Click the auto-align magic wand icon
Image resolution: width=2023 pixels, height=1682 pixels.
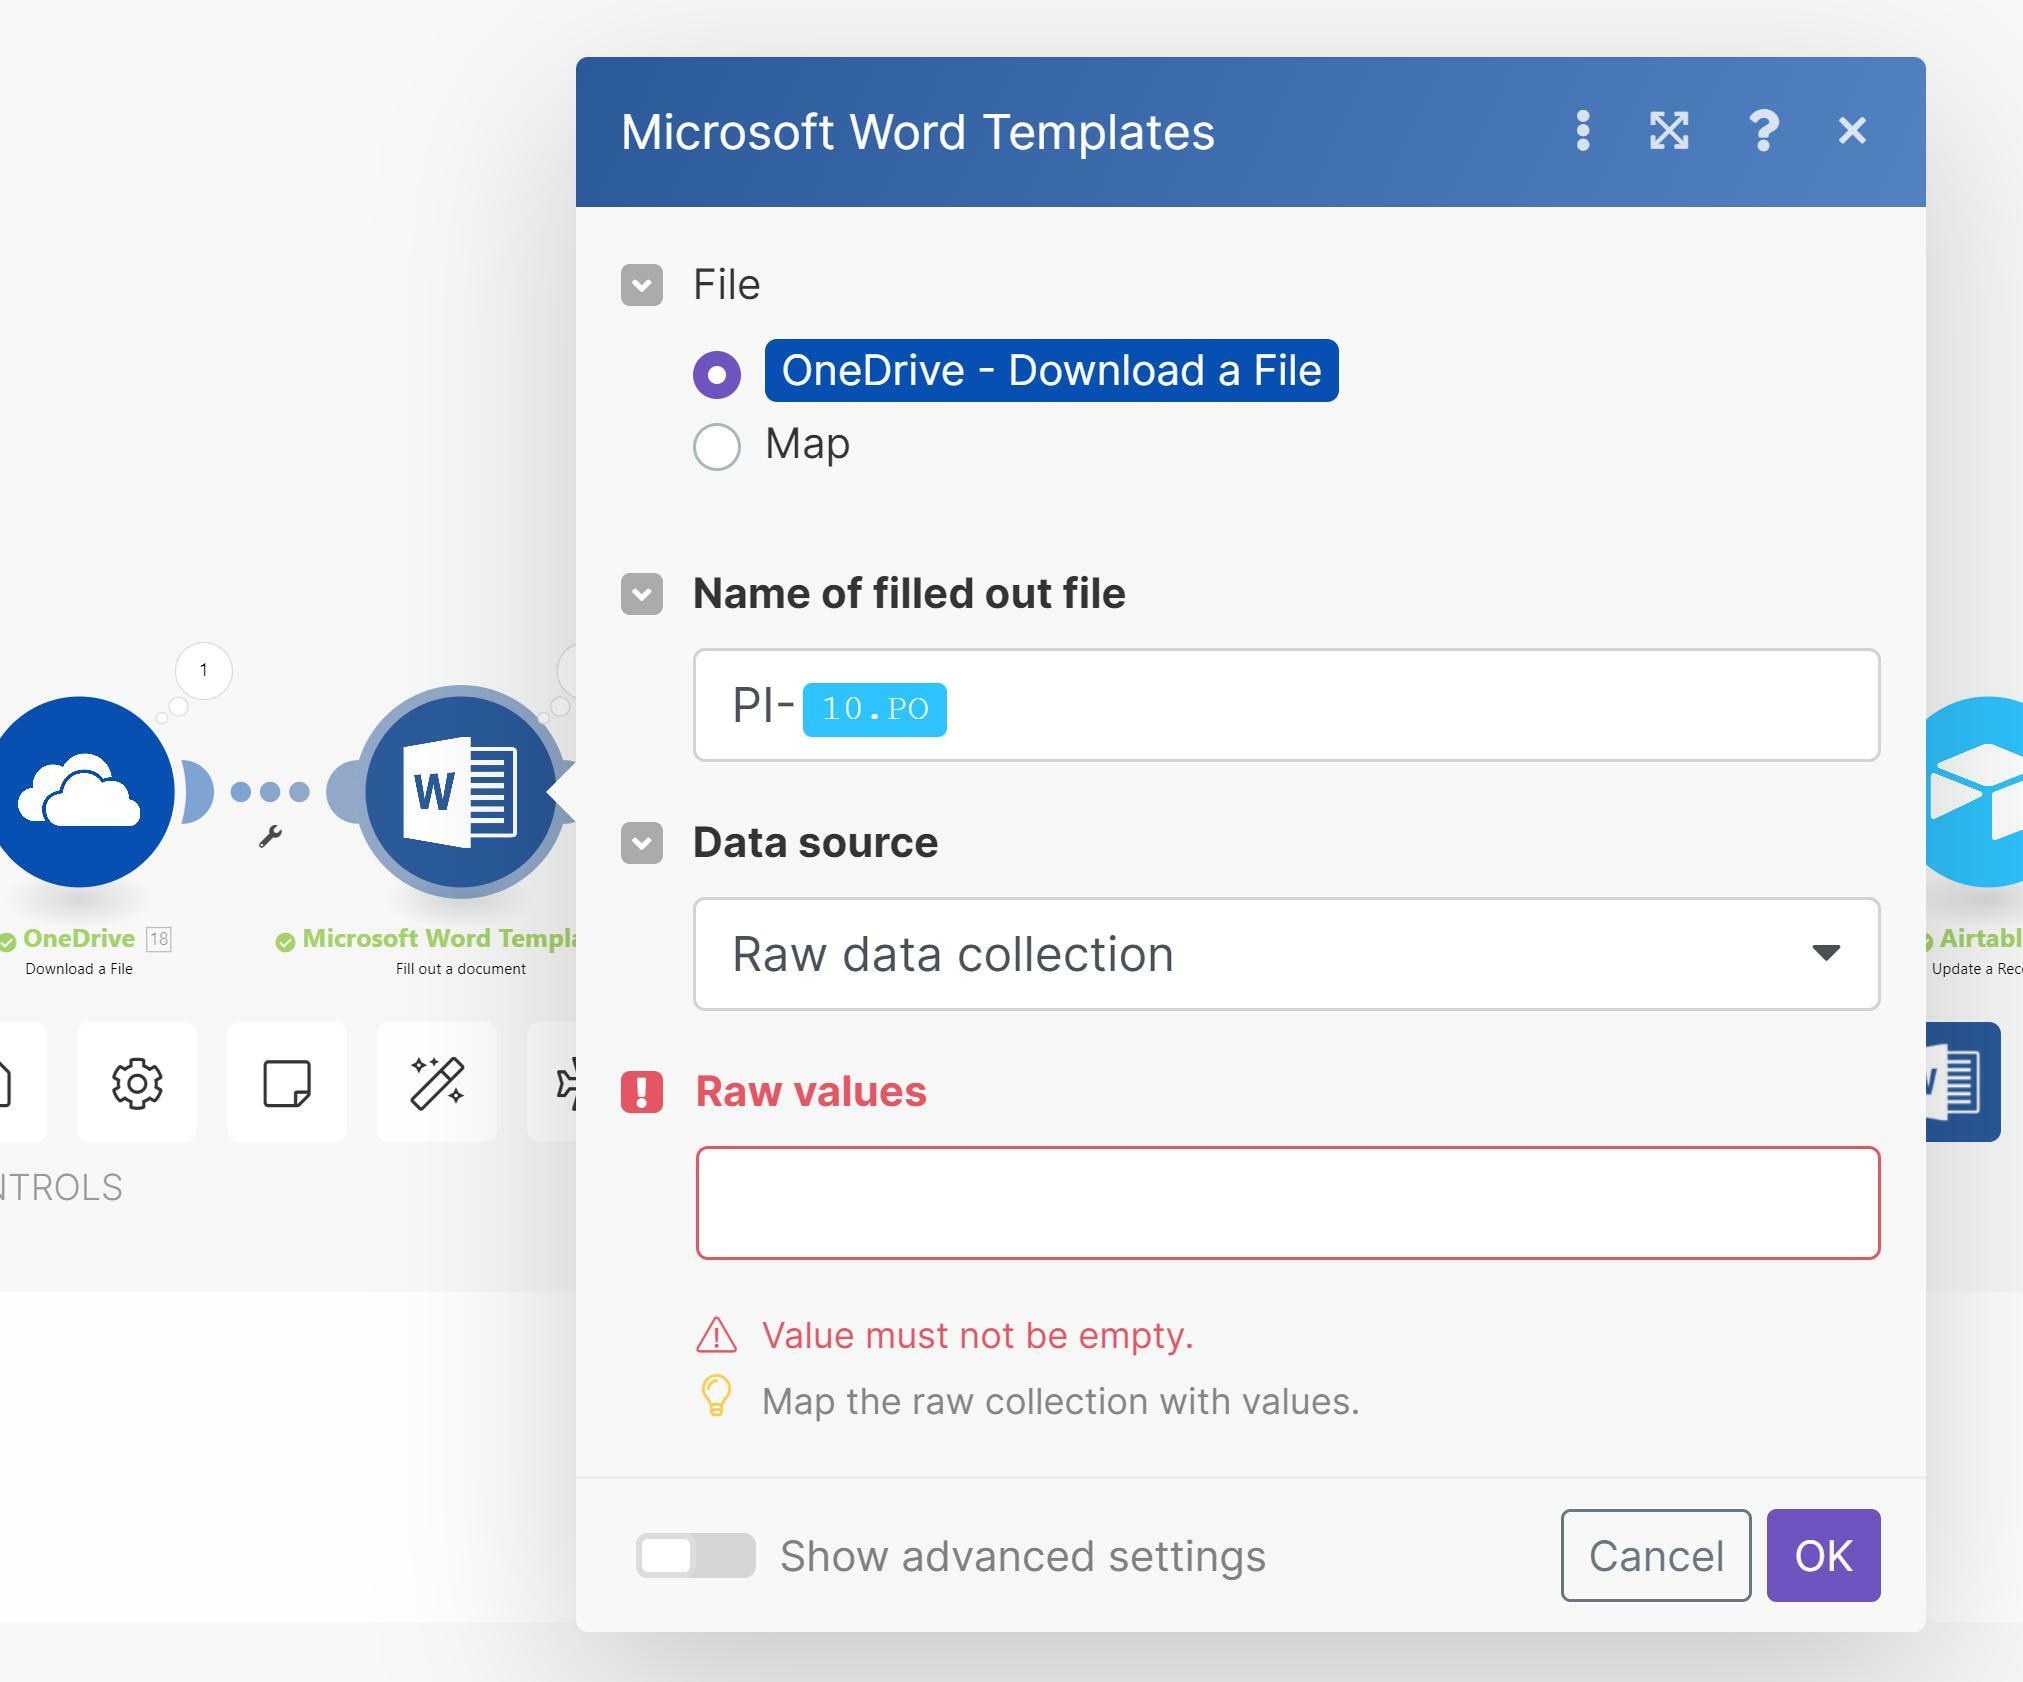pos(437,1083)
